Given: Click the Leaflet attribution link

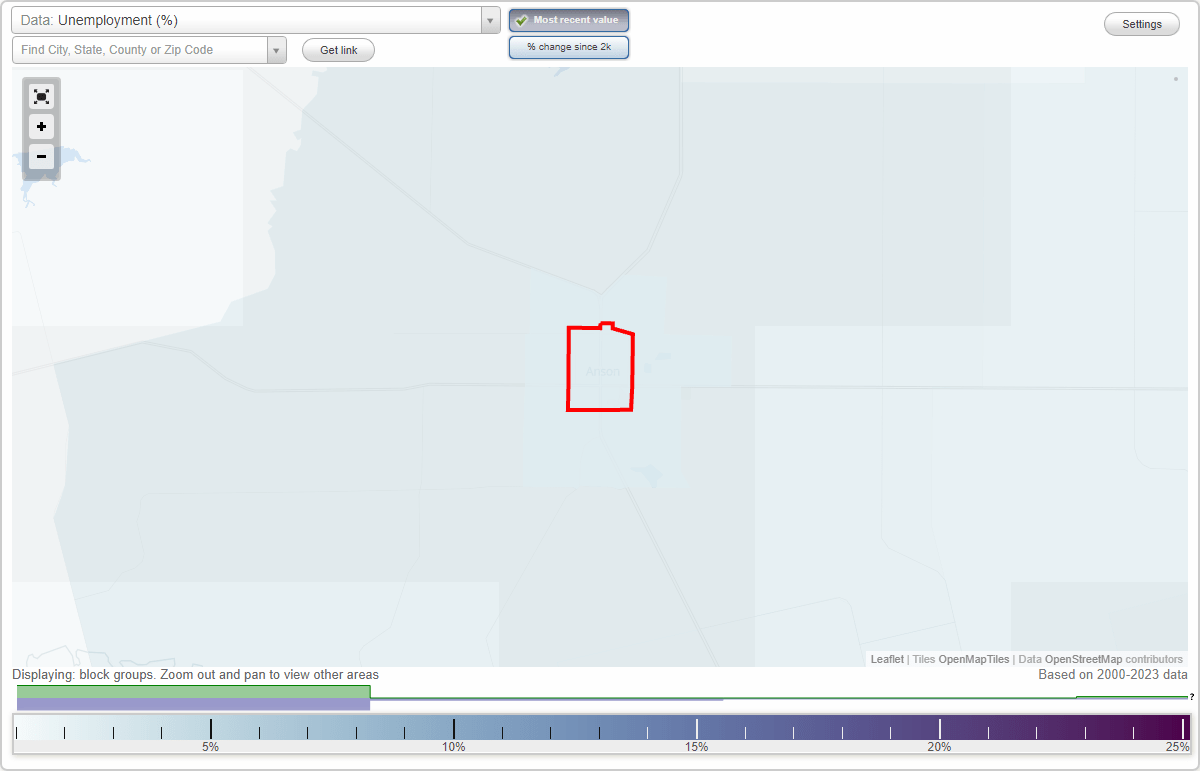Looking at the screenshot, I should click(x=886, y=659).
